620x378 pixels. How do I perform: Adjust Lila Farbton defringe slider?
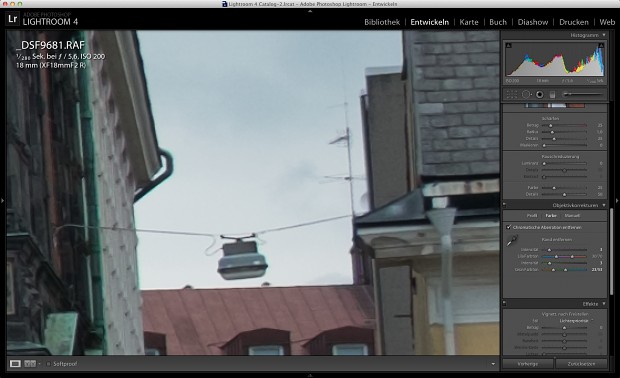[x=564, y=257]
